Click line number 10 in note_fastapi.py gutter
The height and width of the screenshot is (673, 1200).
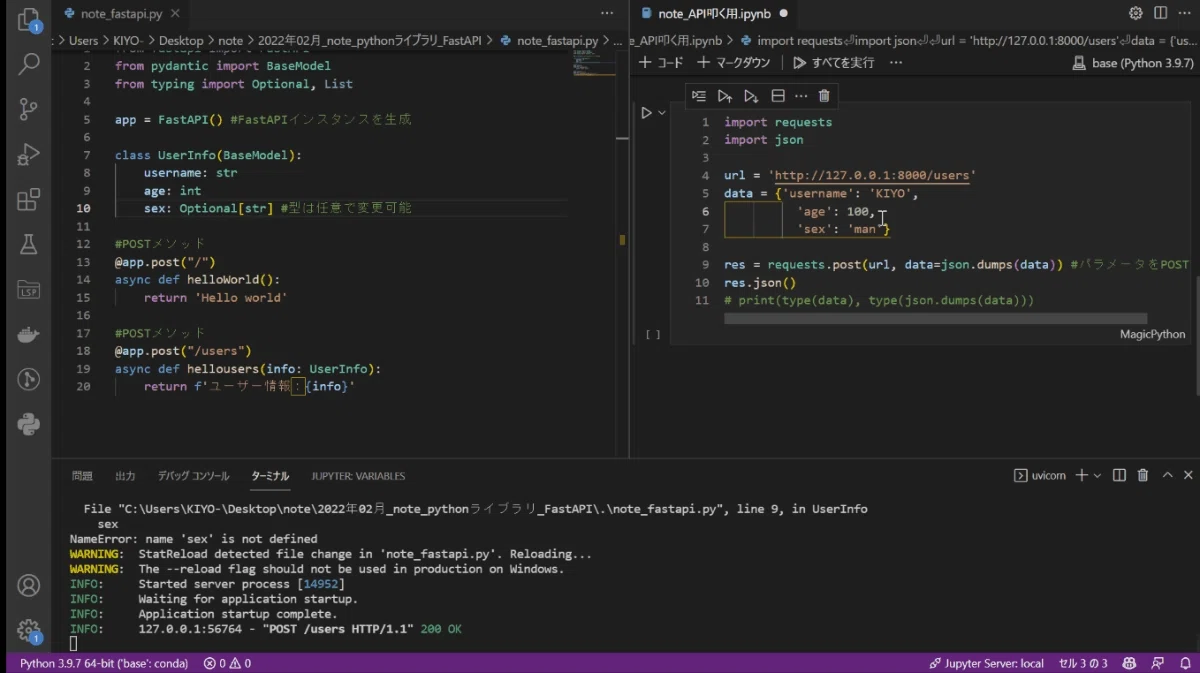click(x=83, y=208)
